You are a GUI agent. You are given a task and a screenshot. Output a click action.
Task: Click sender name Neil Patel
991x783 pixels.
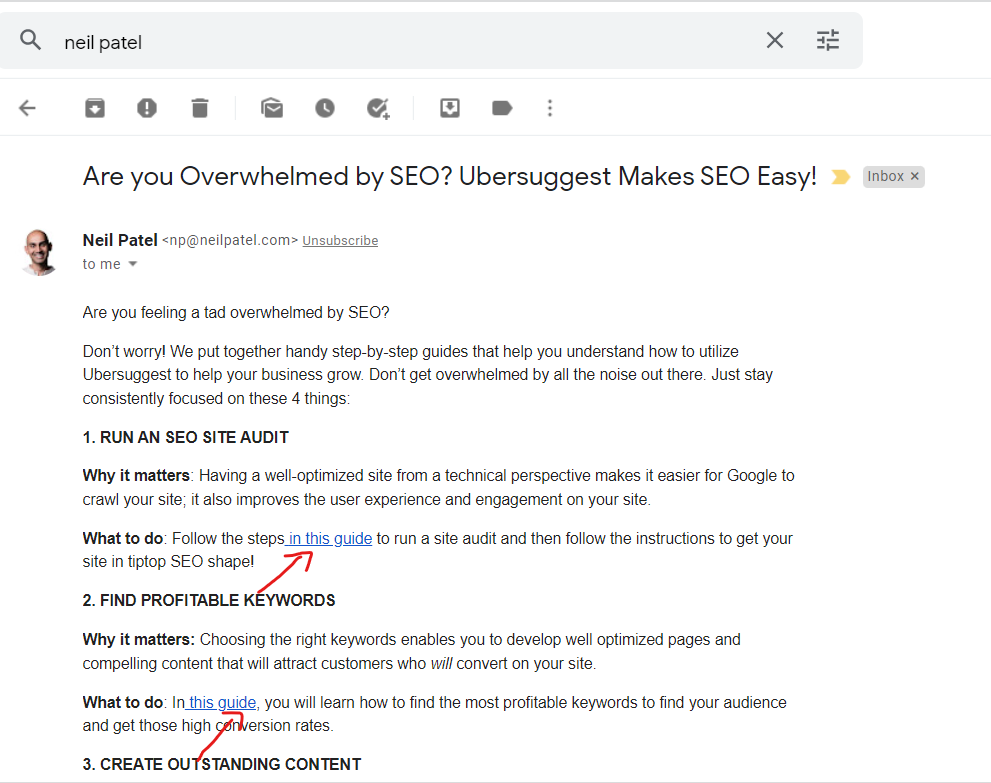click(120, 240)
